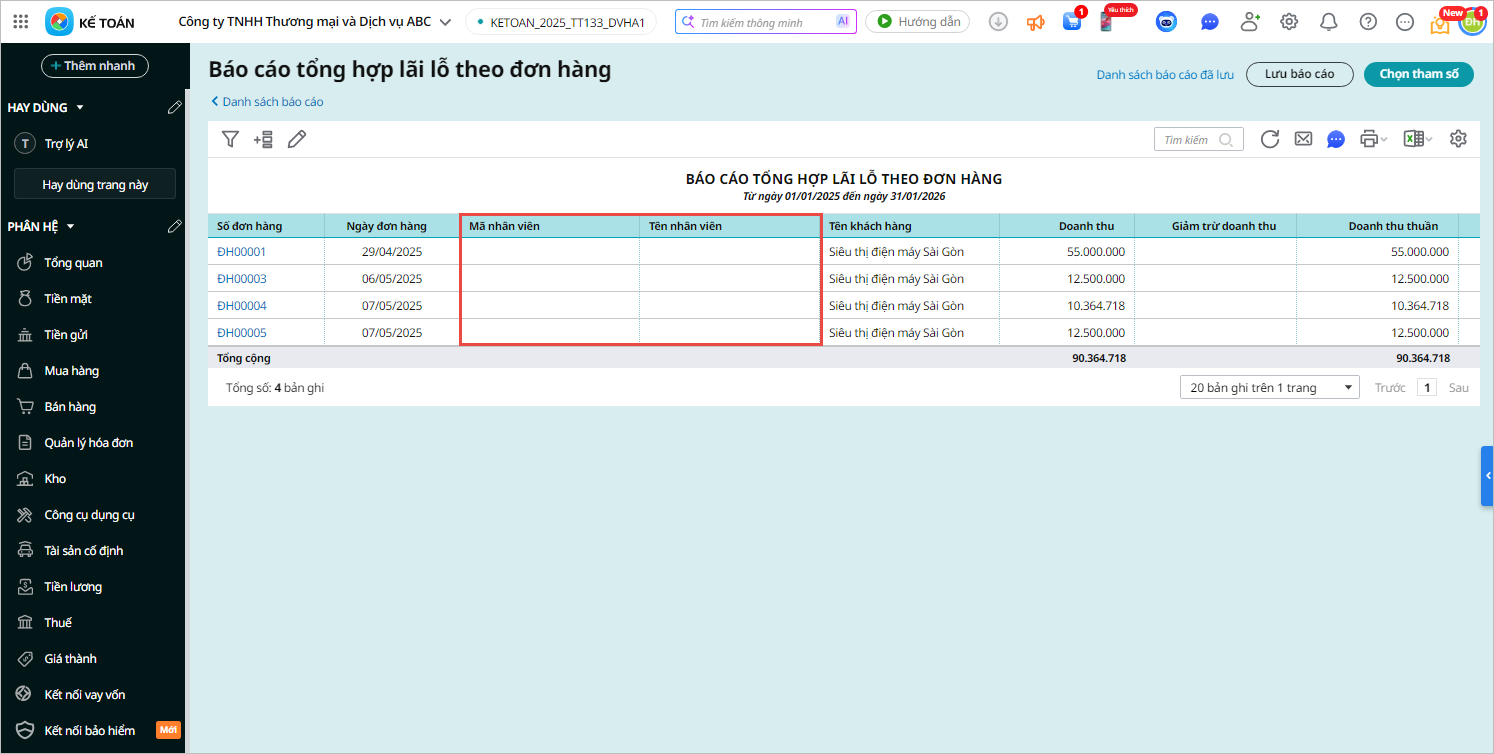Click the filter funnel icon in report toolbar
The height and width of the screenshot is (754, 1494).
pyautogui.click(x=230, y=140)
